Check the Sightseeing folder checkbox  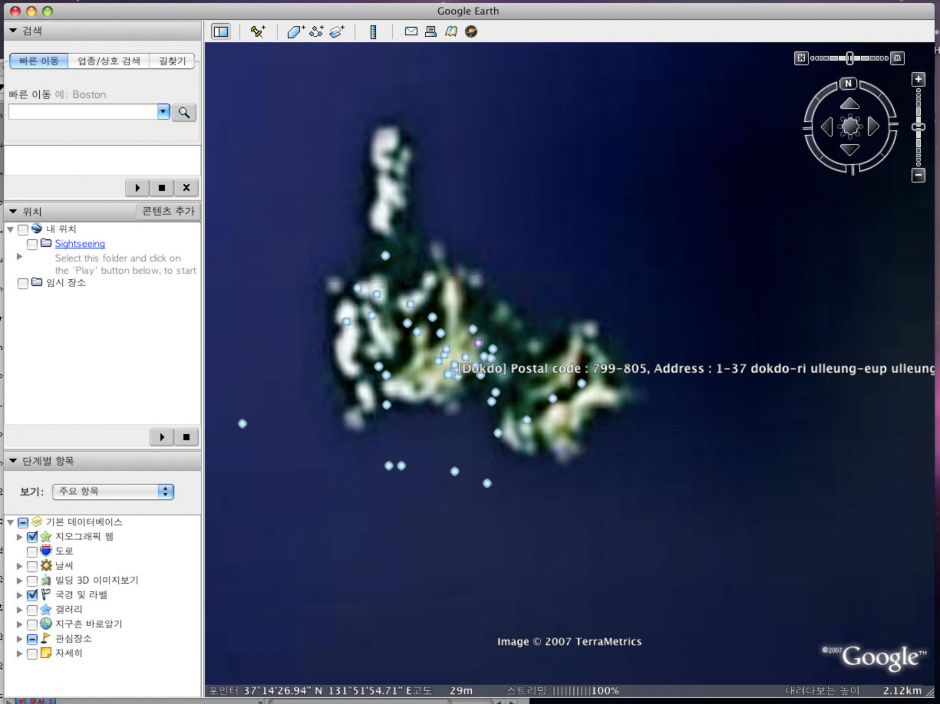pos(32,244)
